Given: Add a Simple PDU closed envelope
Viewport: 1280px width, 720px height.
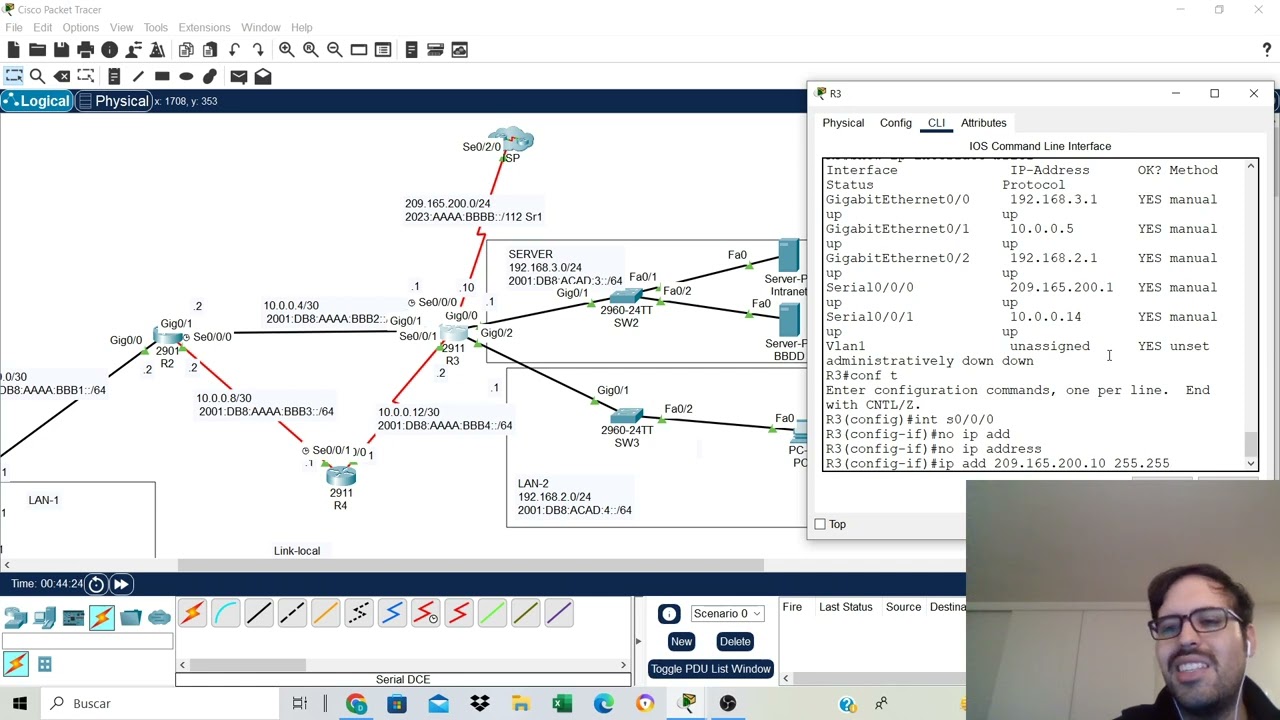Looking at the screenshot, I should pos(238,76).
